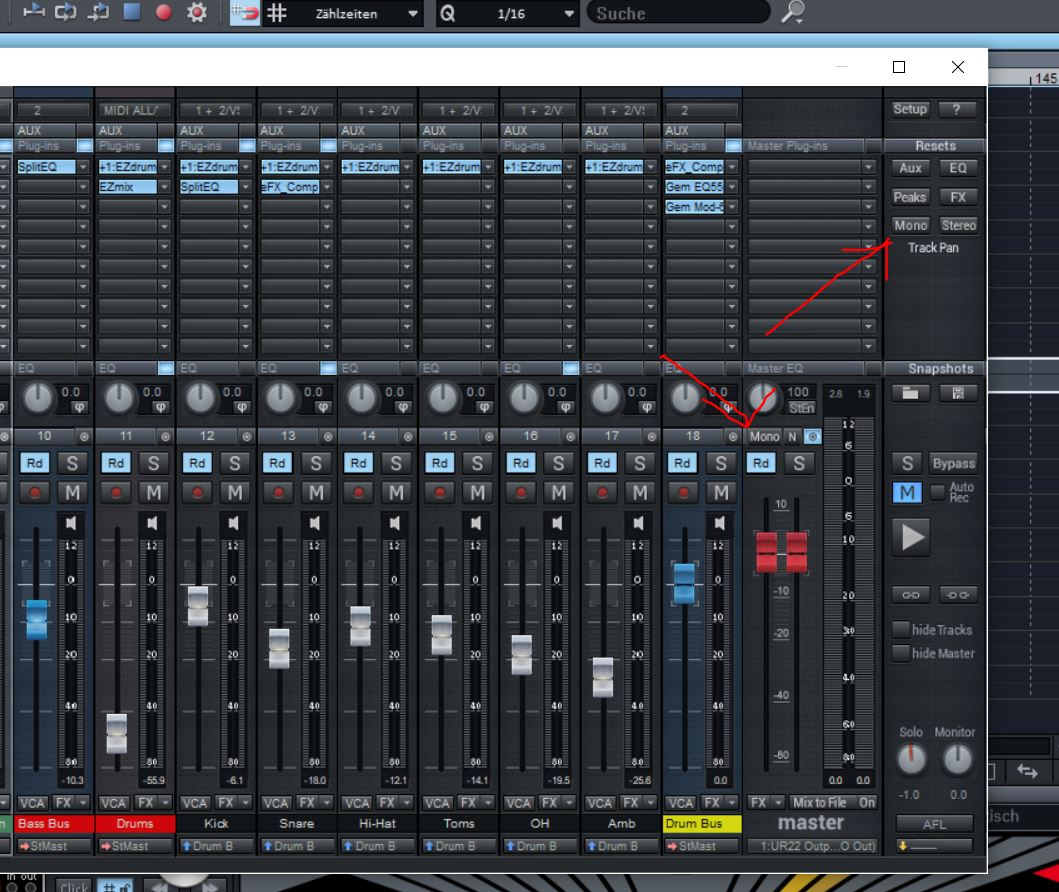Open the mixer Setup button
The image size is (1059, 892).
click(x=910, y=109)
